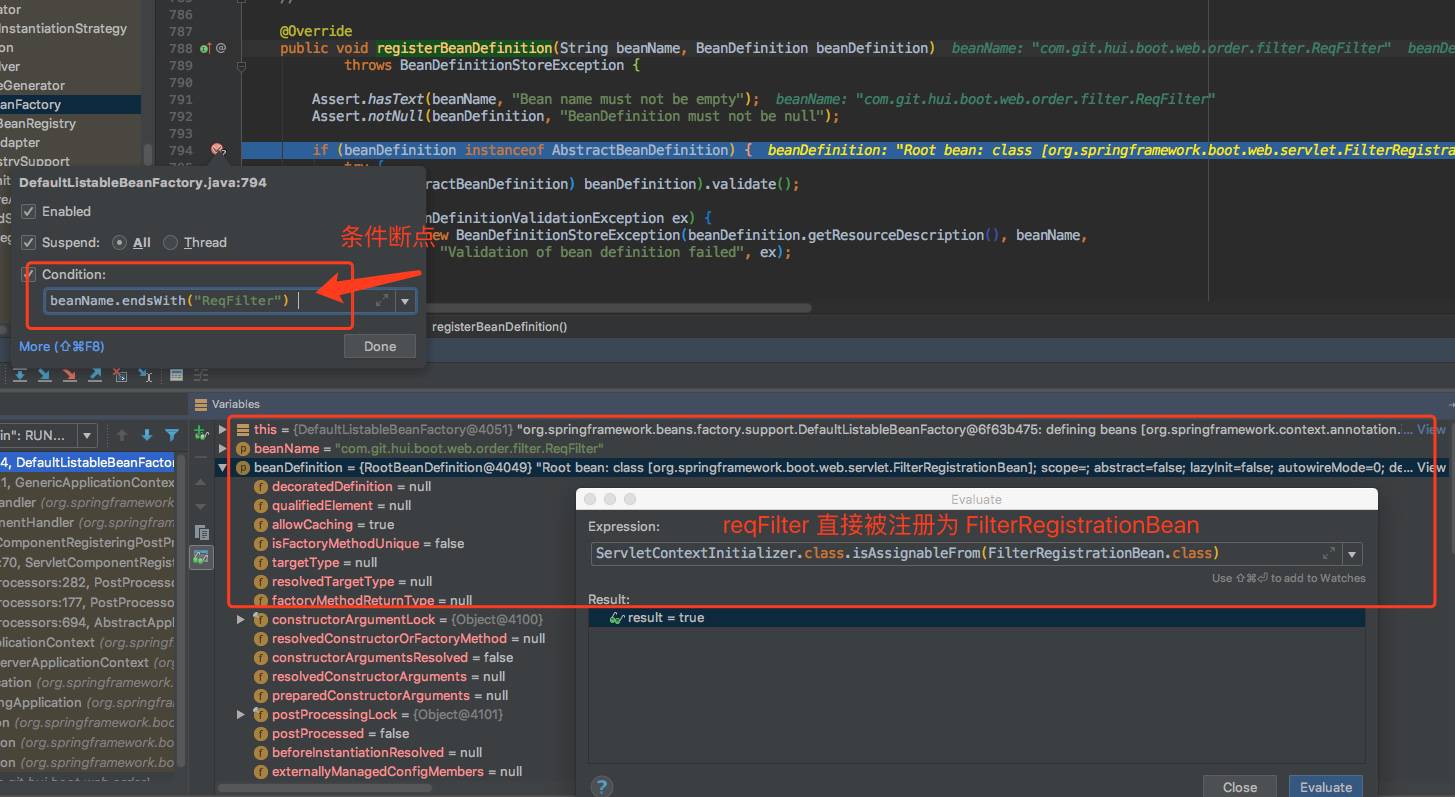Image resolution: width=1455 pixels, height=797 pixels.
Task: Click the New Watch plus glasses icon
Action: pos(202,431)
